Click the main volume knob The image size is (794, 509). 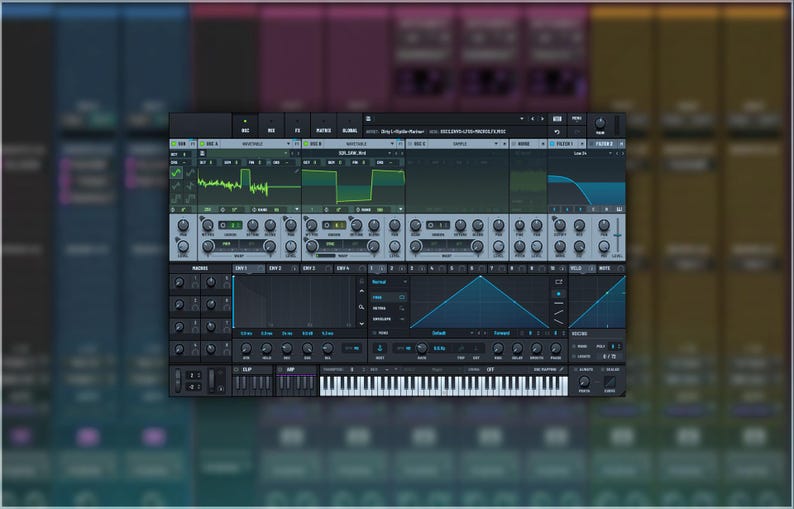(600, 123)
